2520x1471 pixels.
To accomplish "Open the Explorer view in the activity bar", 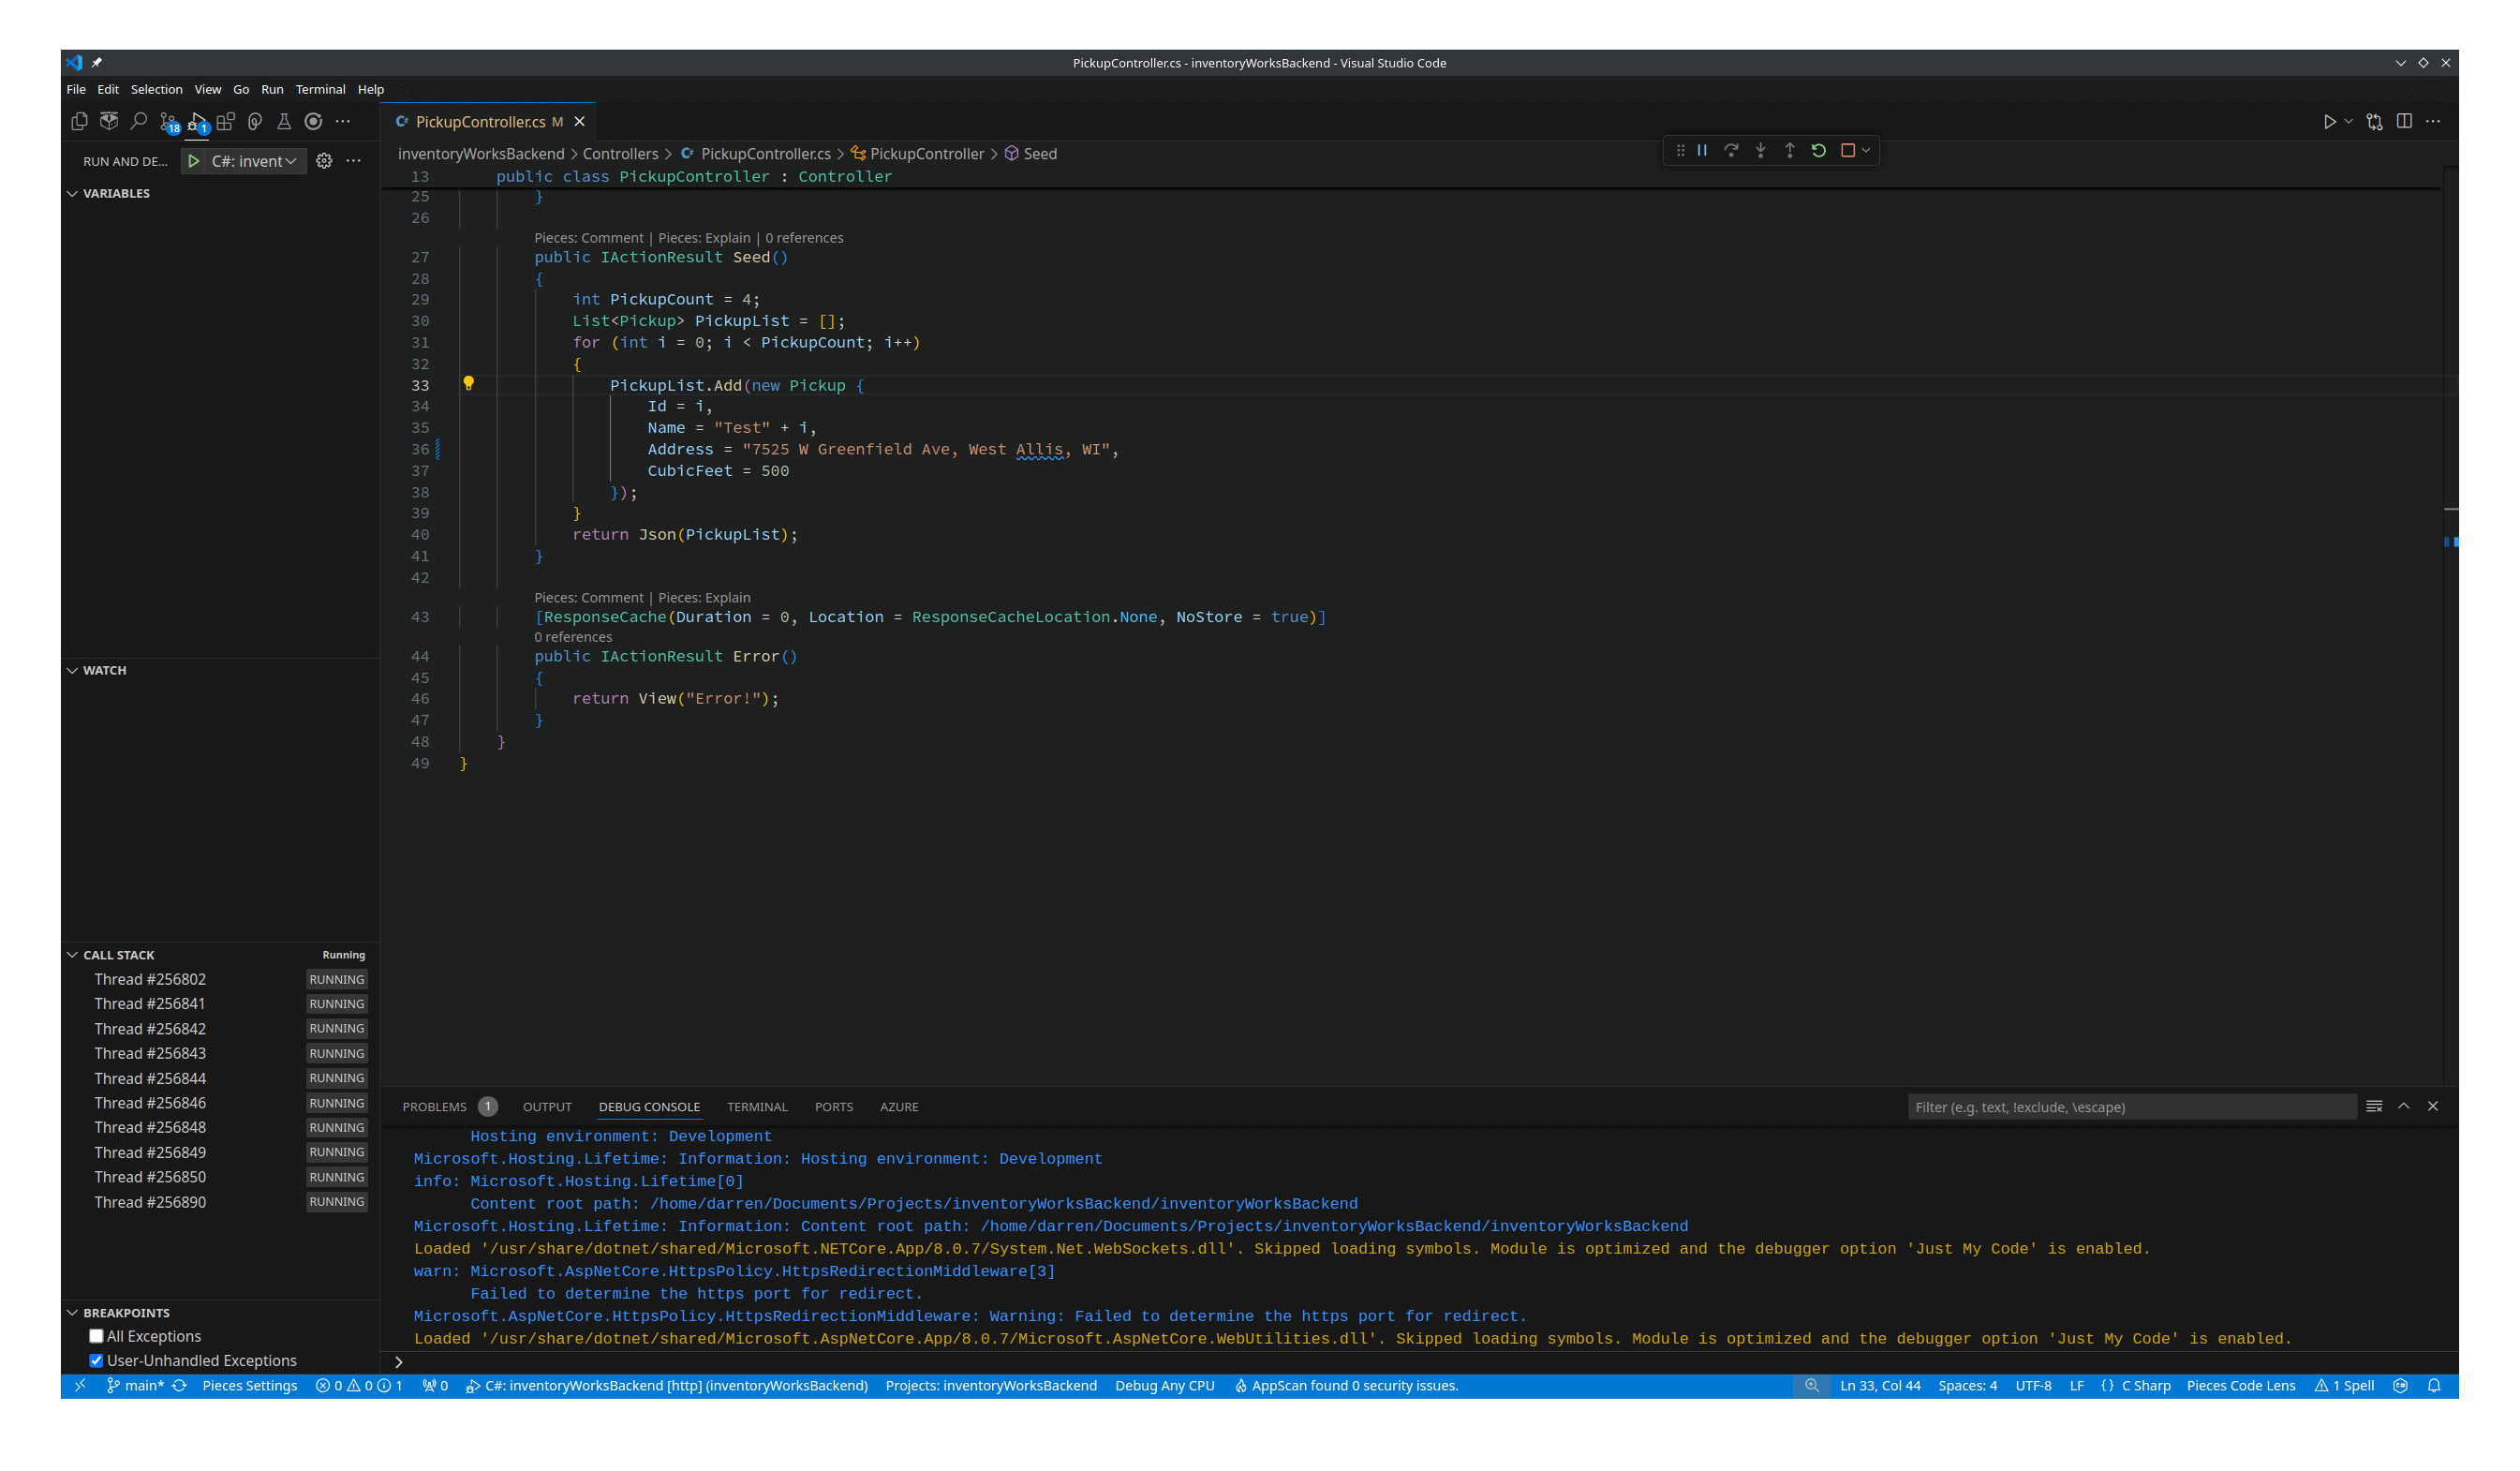I will (x=79, y=121).
